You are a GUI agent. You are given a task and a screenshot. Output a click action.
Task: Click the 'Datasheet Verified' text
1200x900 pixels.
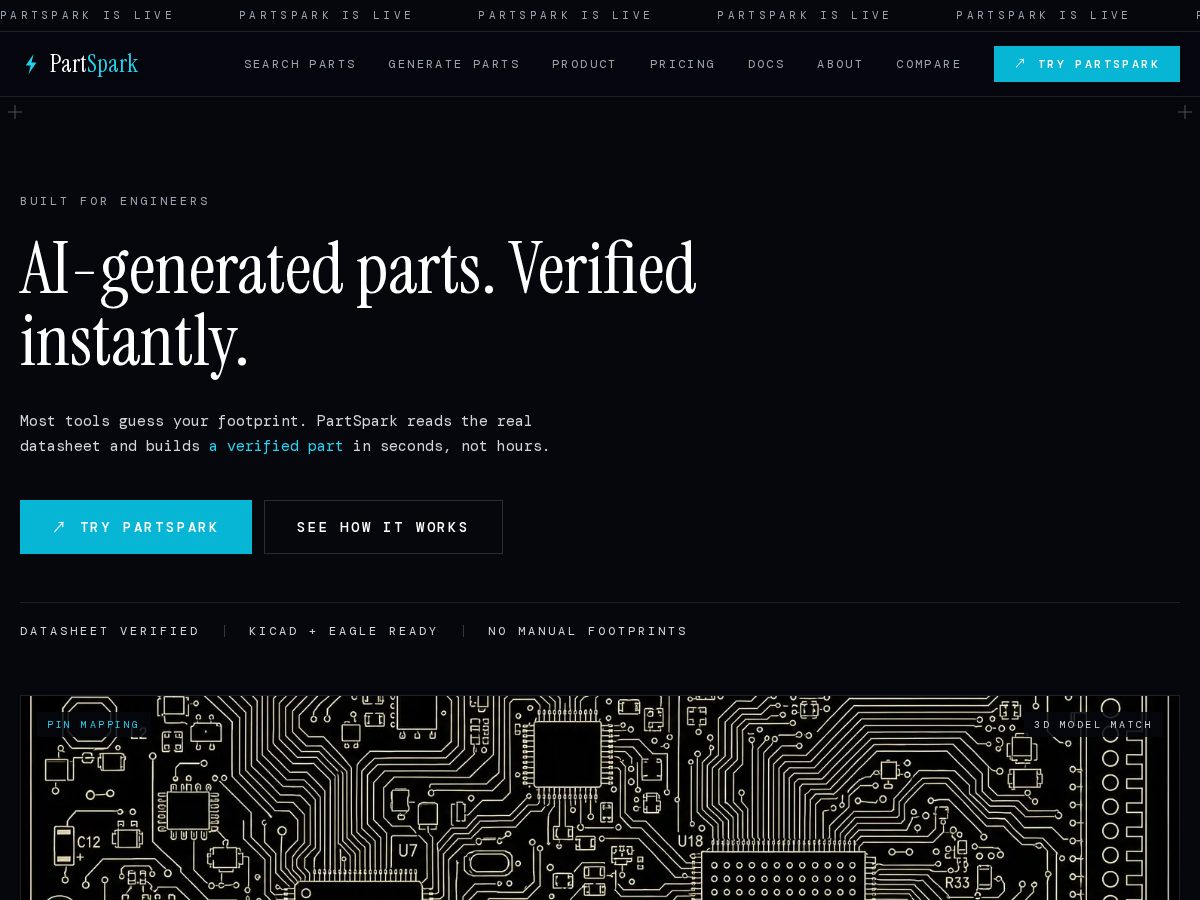pyautogui.click(x=110, y=631)
